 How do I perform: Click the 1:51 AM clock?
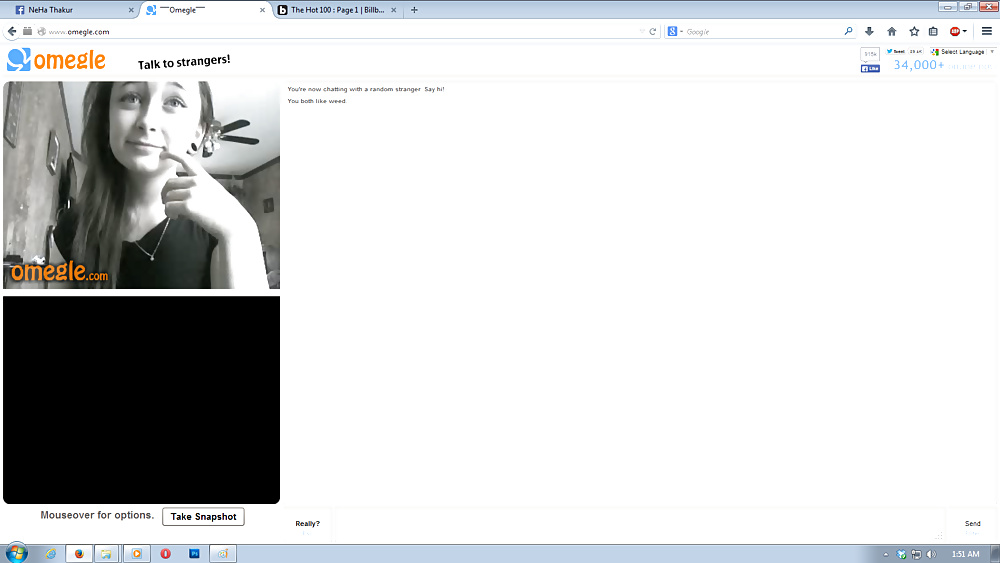[x=965, y=554]
